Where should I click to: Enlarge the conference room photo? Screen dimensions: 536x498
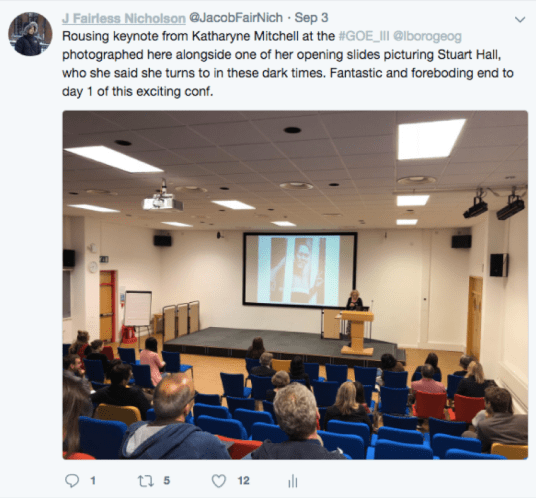(x=295, y=285)
